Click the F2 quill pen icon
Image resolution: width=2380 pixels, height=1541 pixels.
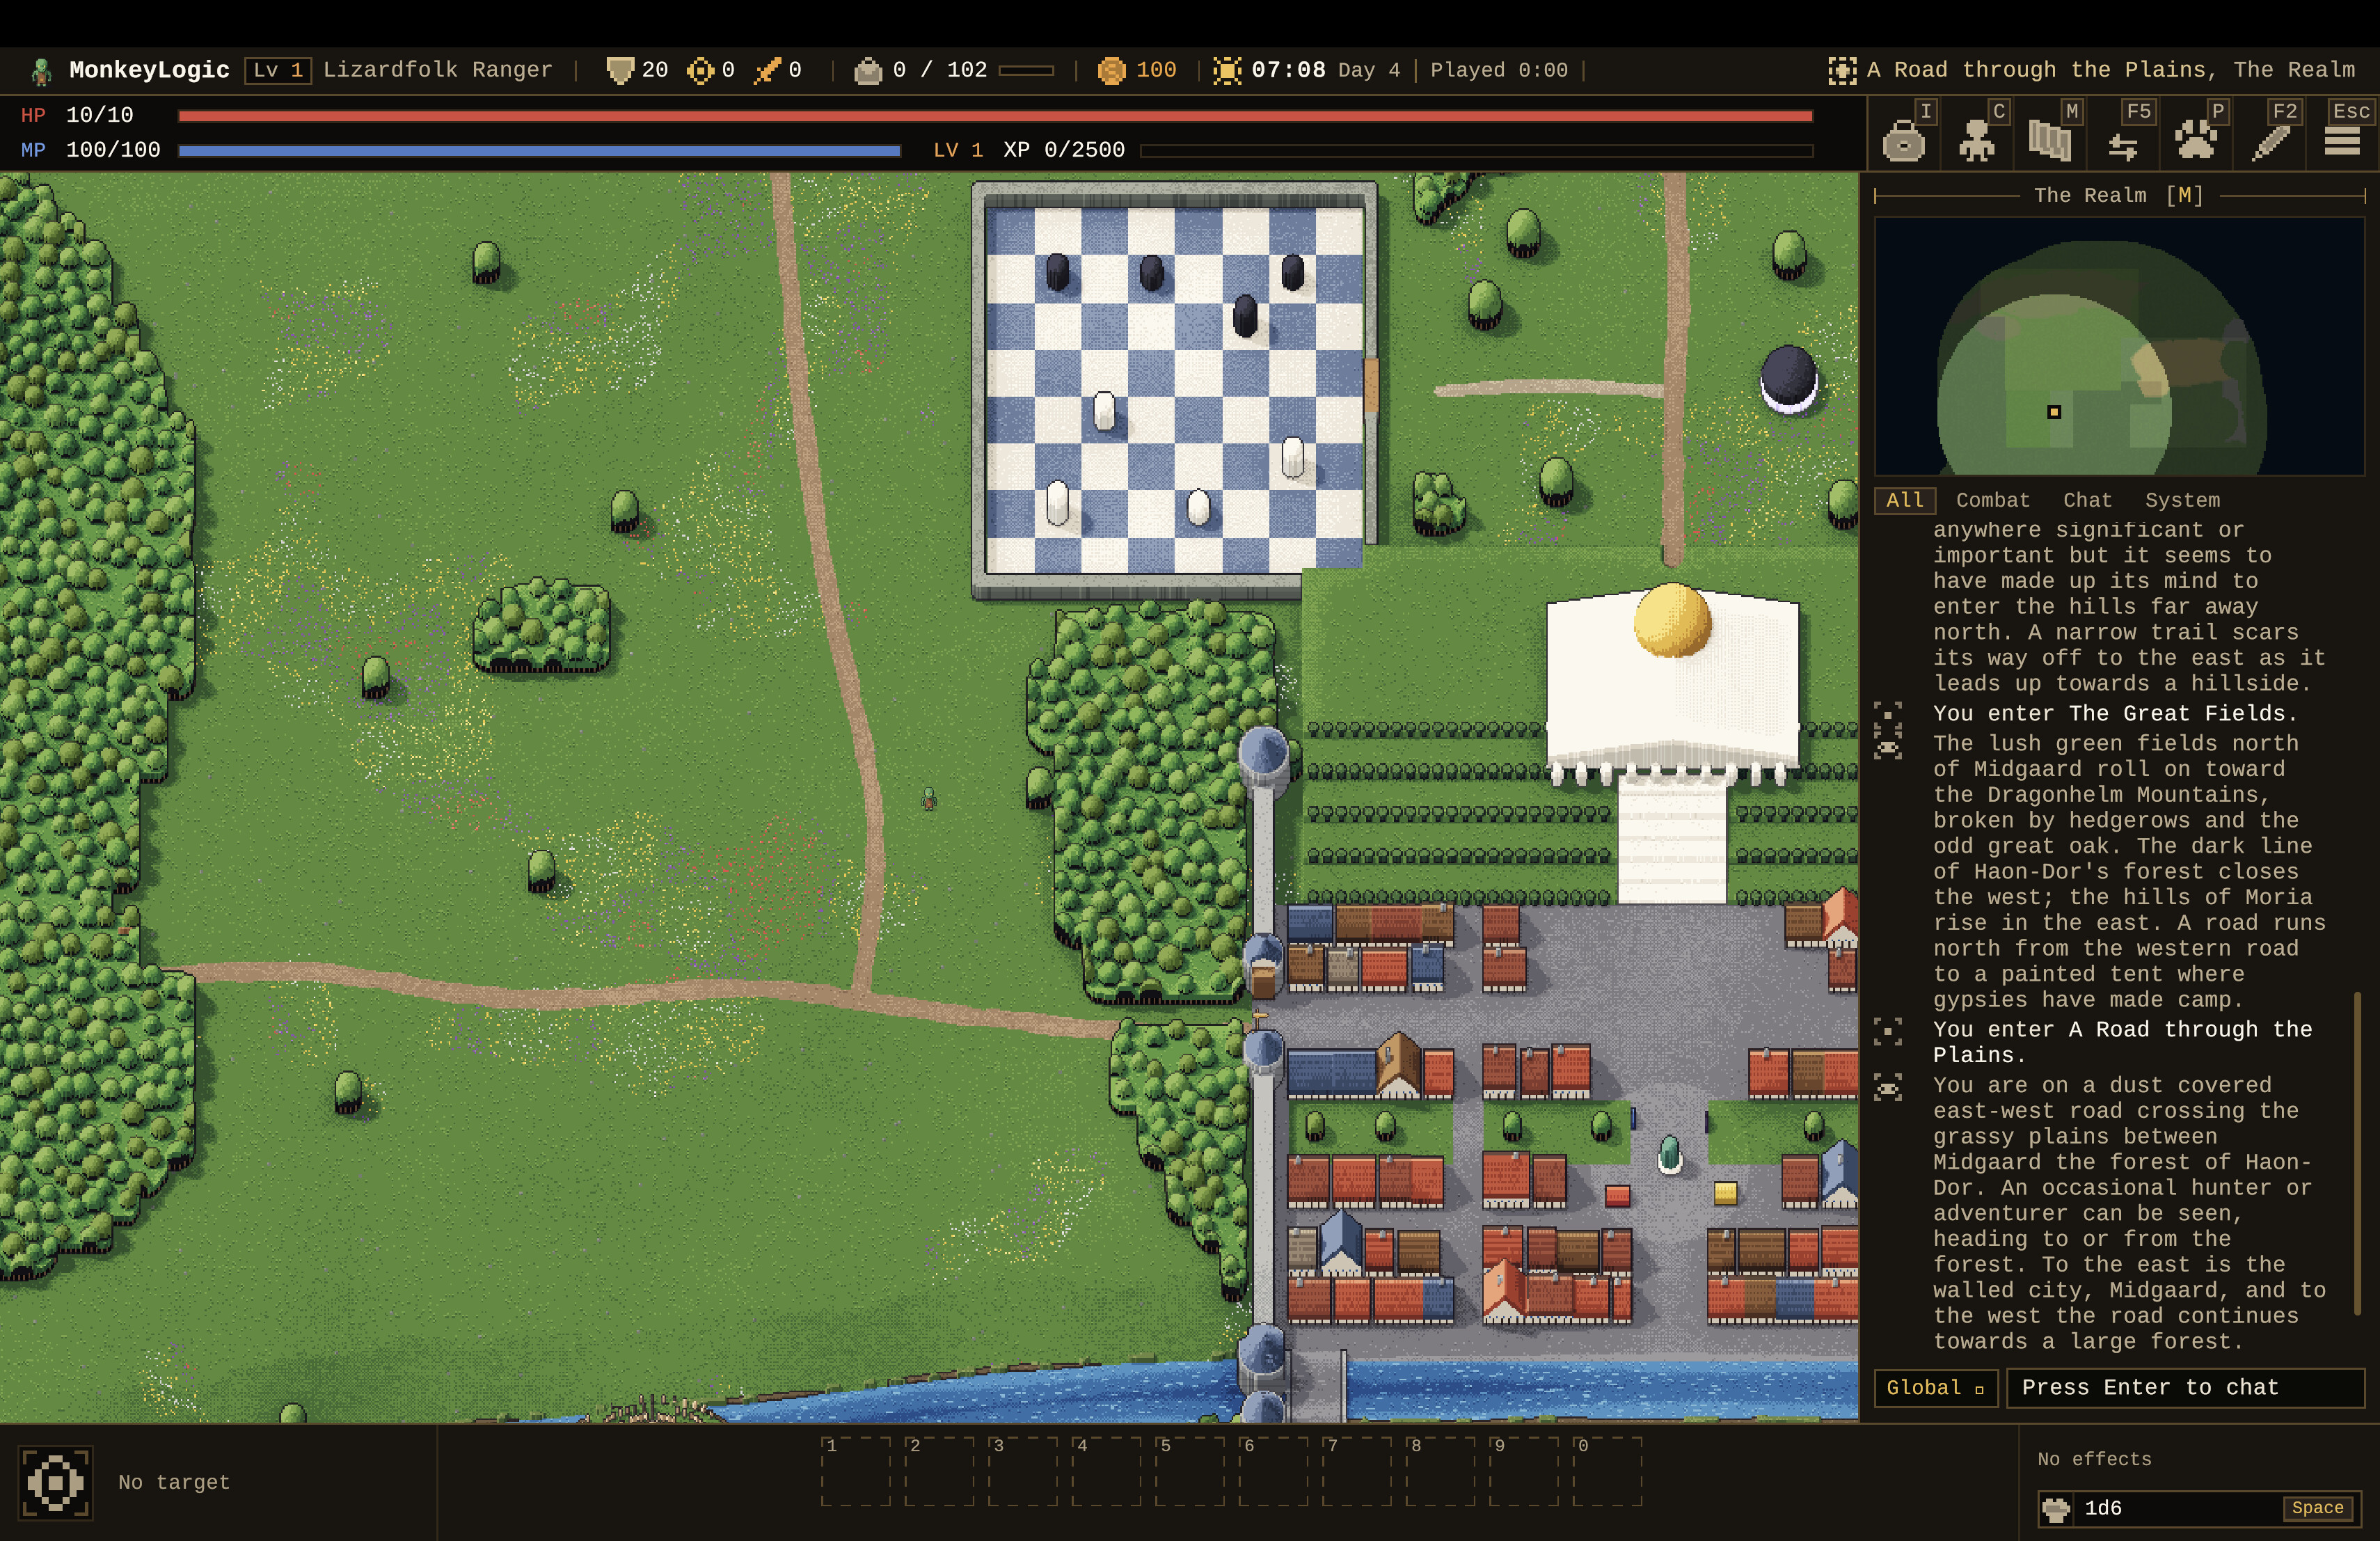coord(2270,142)
